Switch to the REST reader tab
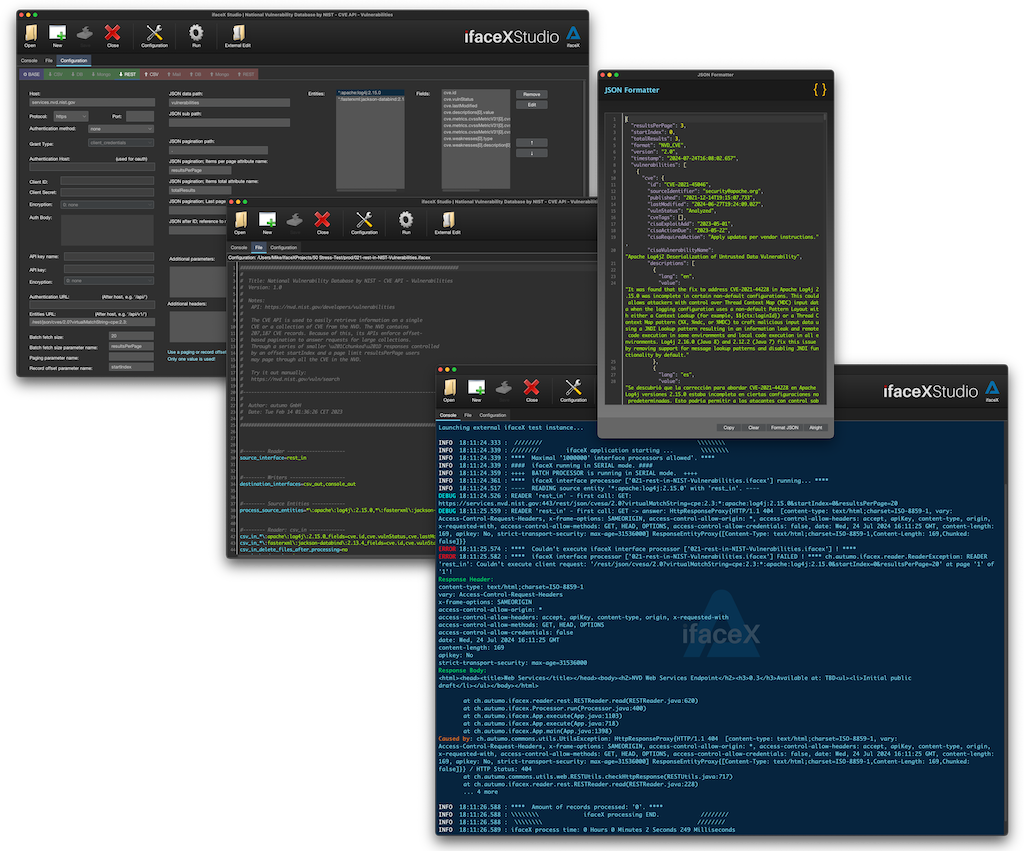 (128, 74)
